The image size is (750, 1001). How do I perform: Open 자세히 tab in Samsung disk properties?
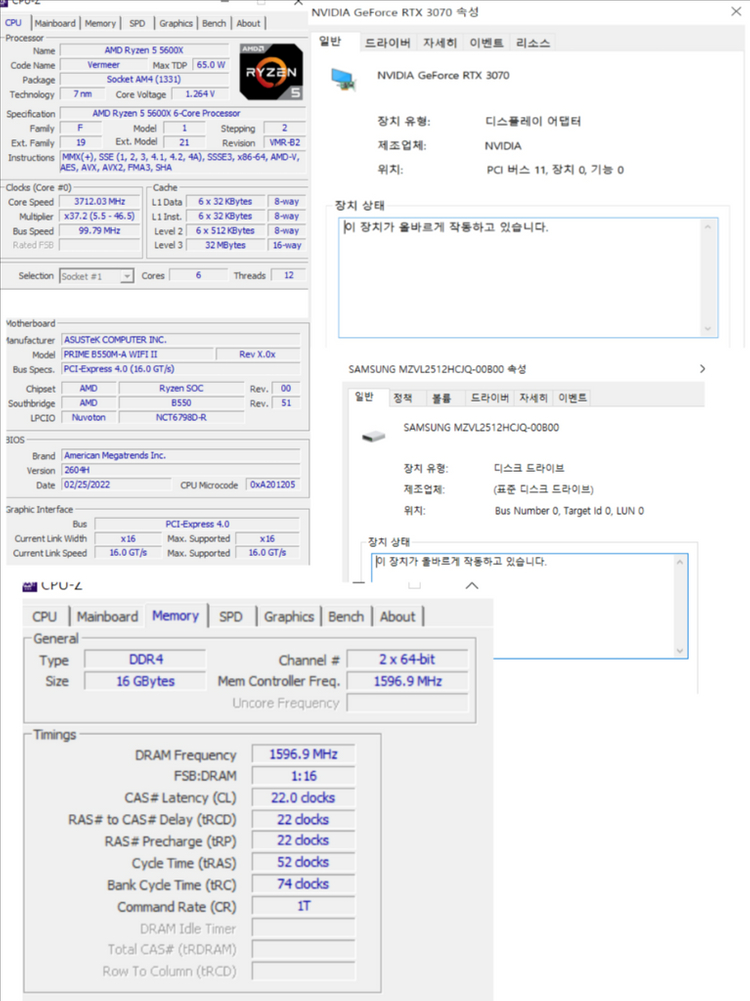(x=533, y=398)
